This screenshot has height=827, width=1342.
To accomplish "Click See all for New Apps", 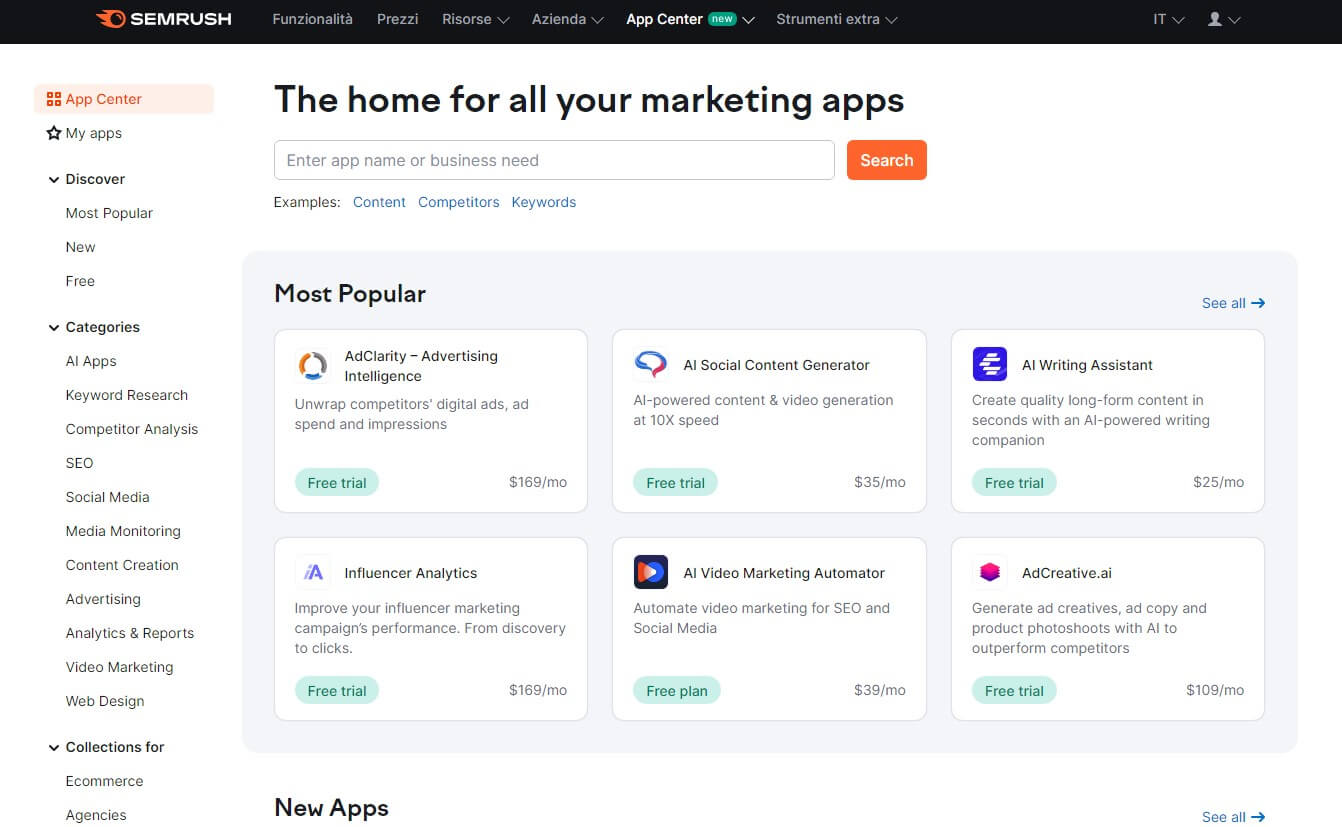I will pyautogui.click(x=1233, y=817).
